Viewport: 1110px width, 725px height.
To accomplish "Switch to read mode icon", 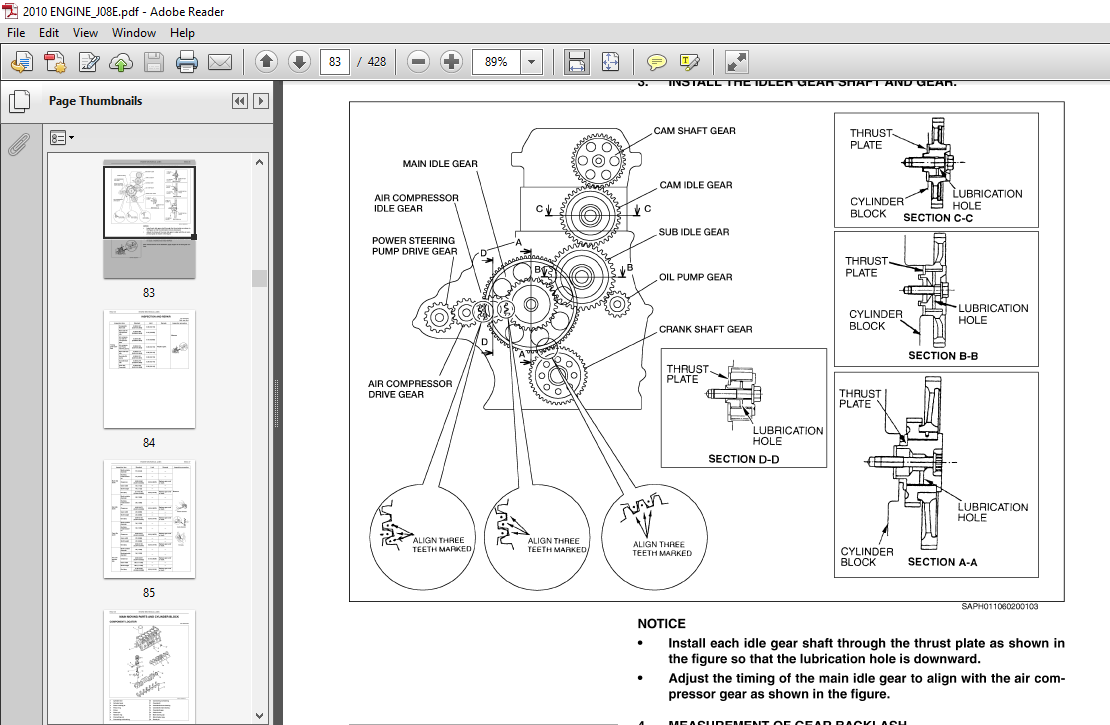I will tap(736, 62).
